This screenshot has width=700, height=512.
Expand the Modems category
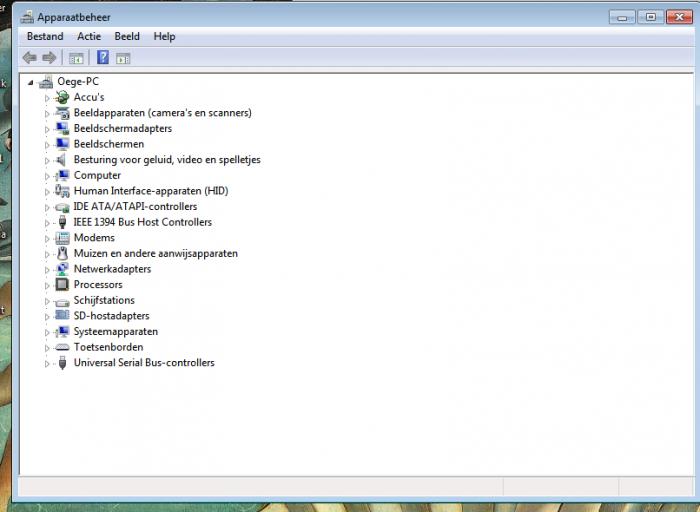(x=47, y=239)
